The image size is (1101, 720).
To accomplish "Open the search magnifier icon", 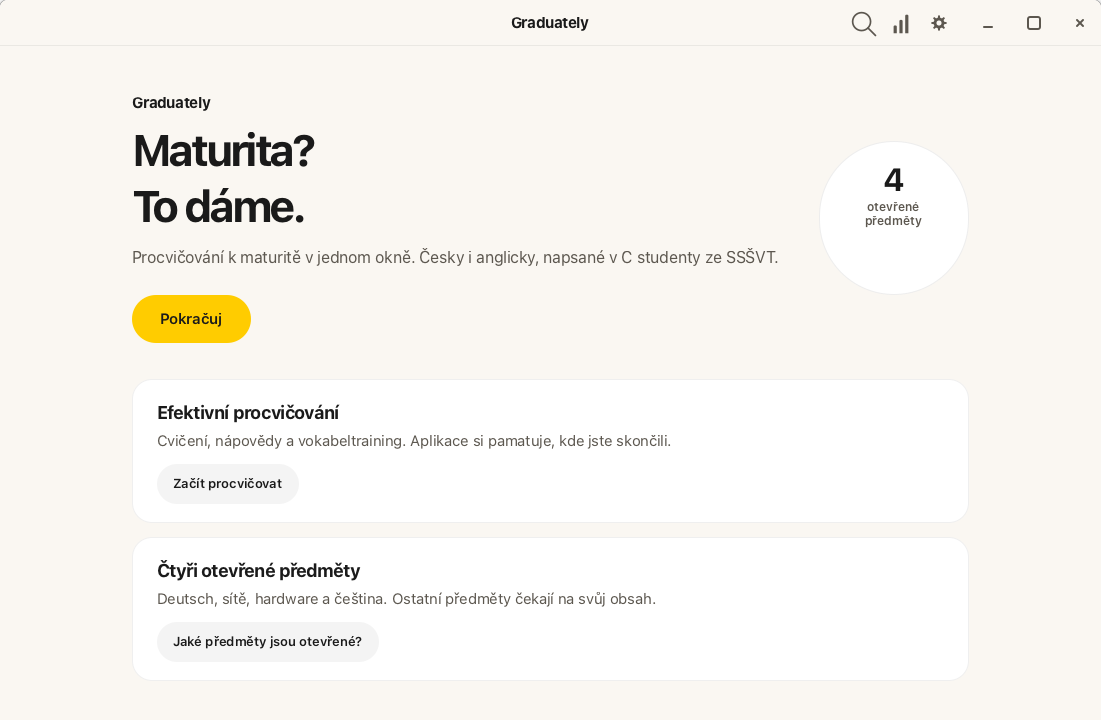I will pos(864,24).
